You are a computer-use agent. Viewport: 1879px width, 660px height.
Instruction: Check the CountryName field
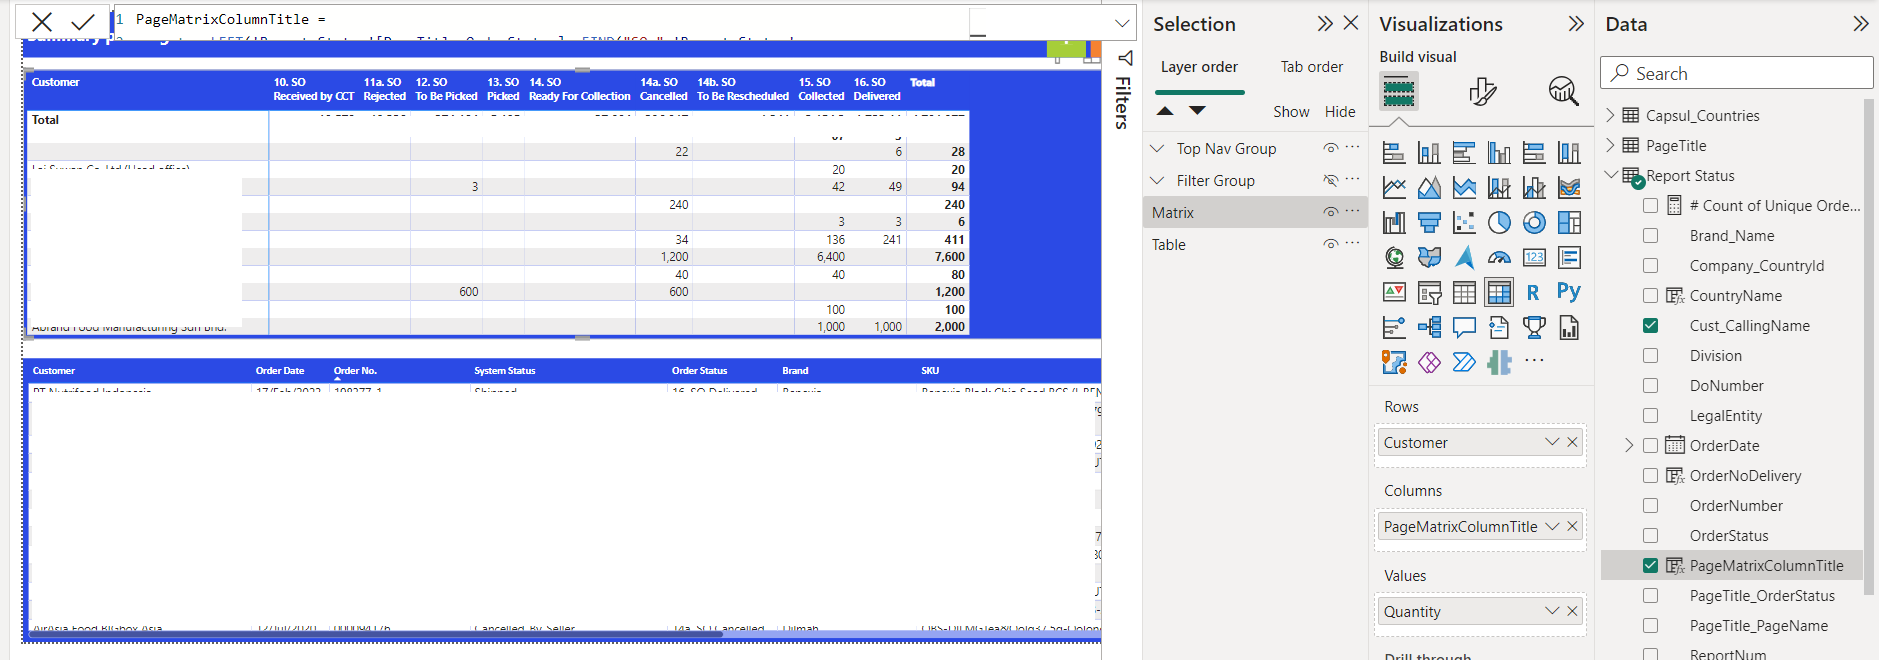click(1650, 296)
